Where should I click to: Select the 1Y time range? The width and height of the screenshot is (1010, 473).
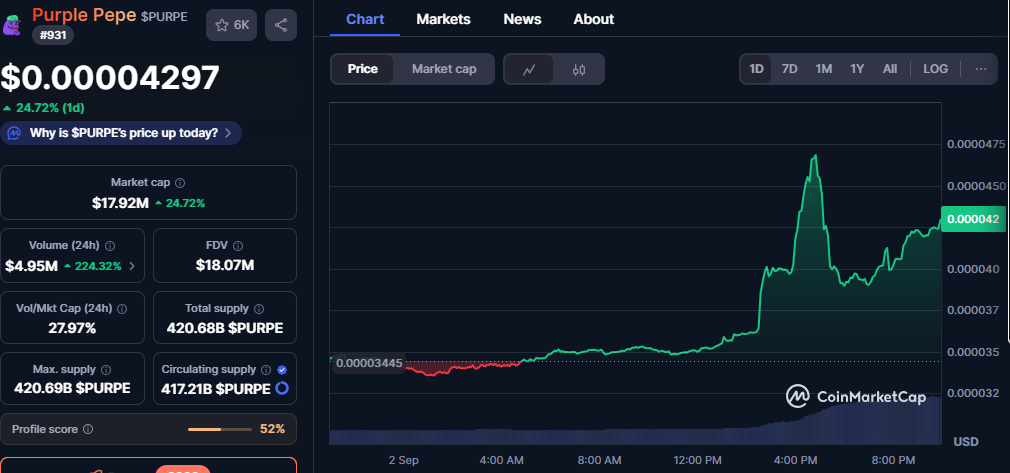coord(857,69)
